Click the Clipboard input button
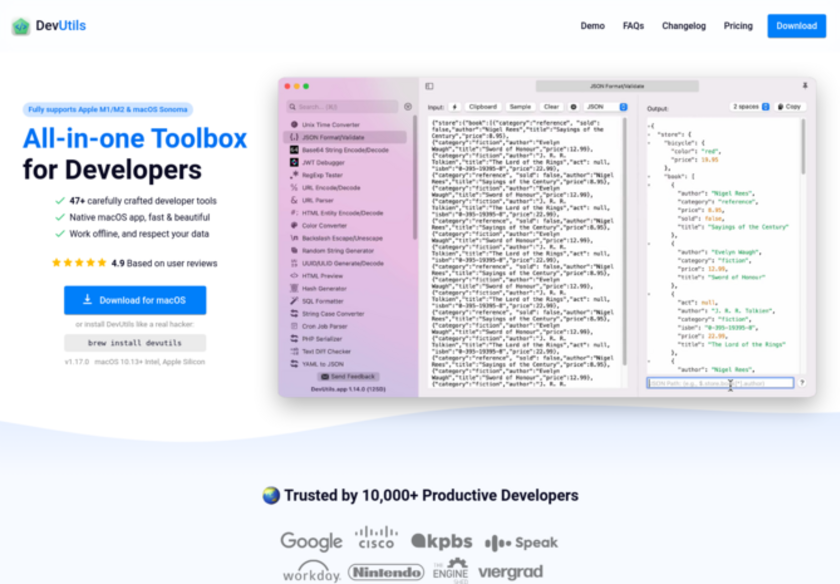The image size is (840, 584). coord(483,107)
